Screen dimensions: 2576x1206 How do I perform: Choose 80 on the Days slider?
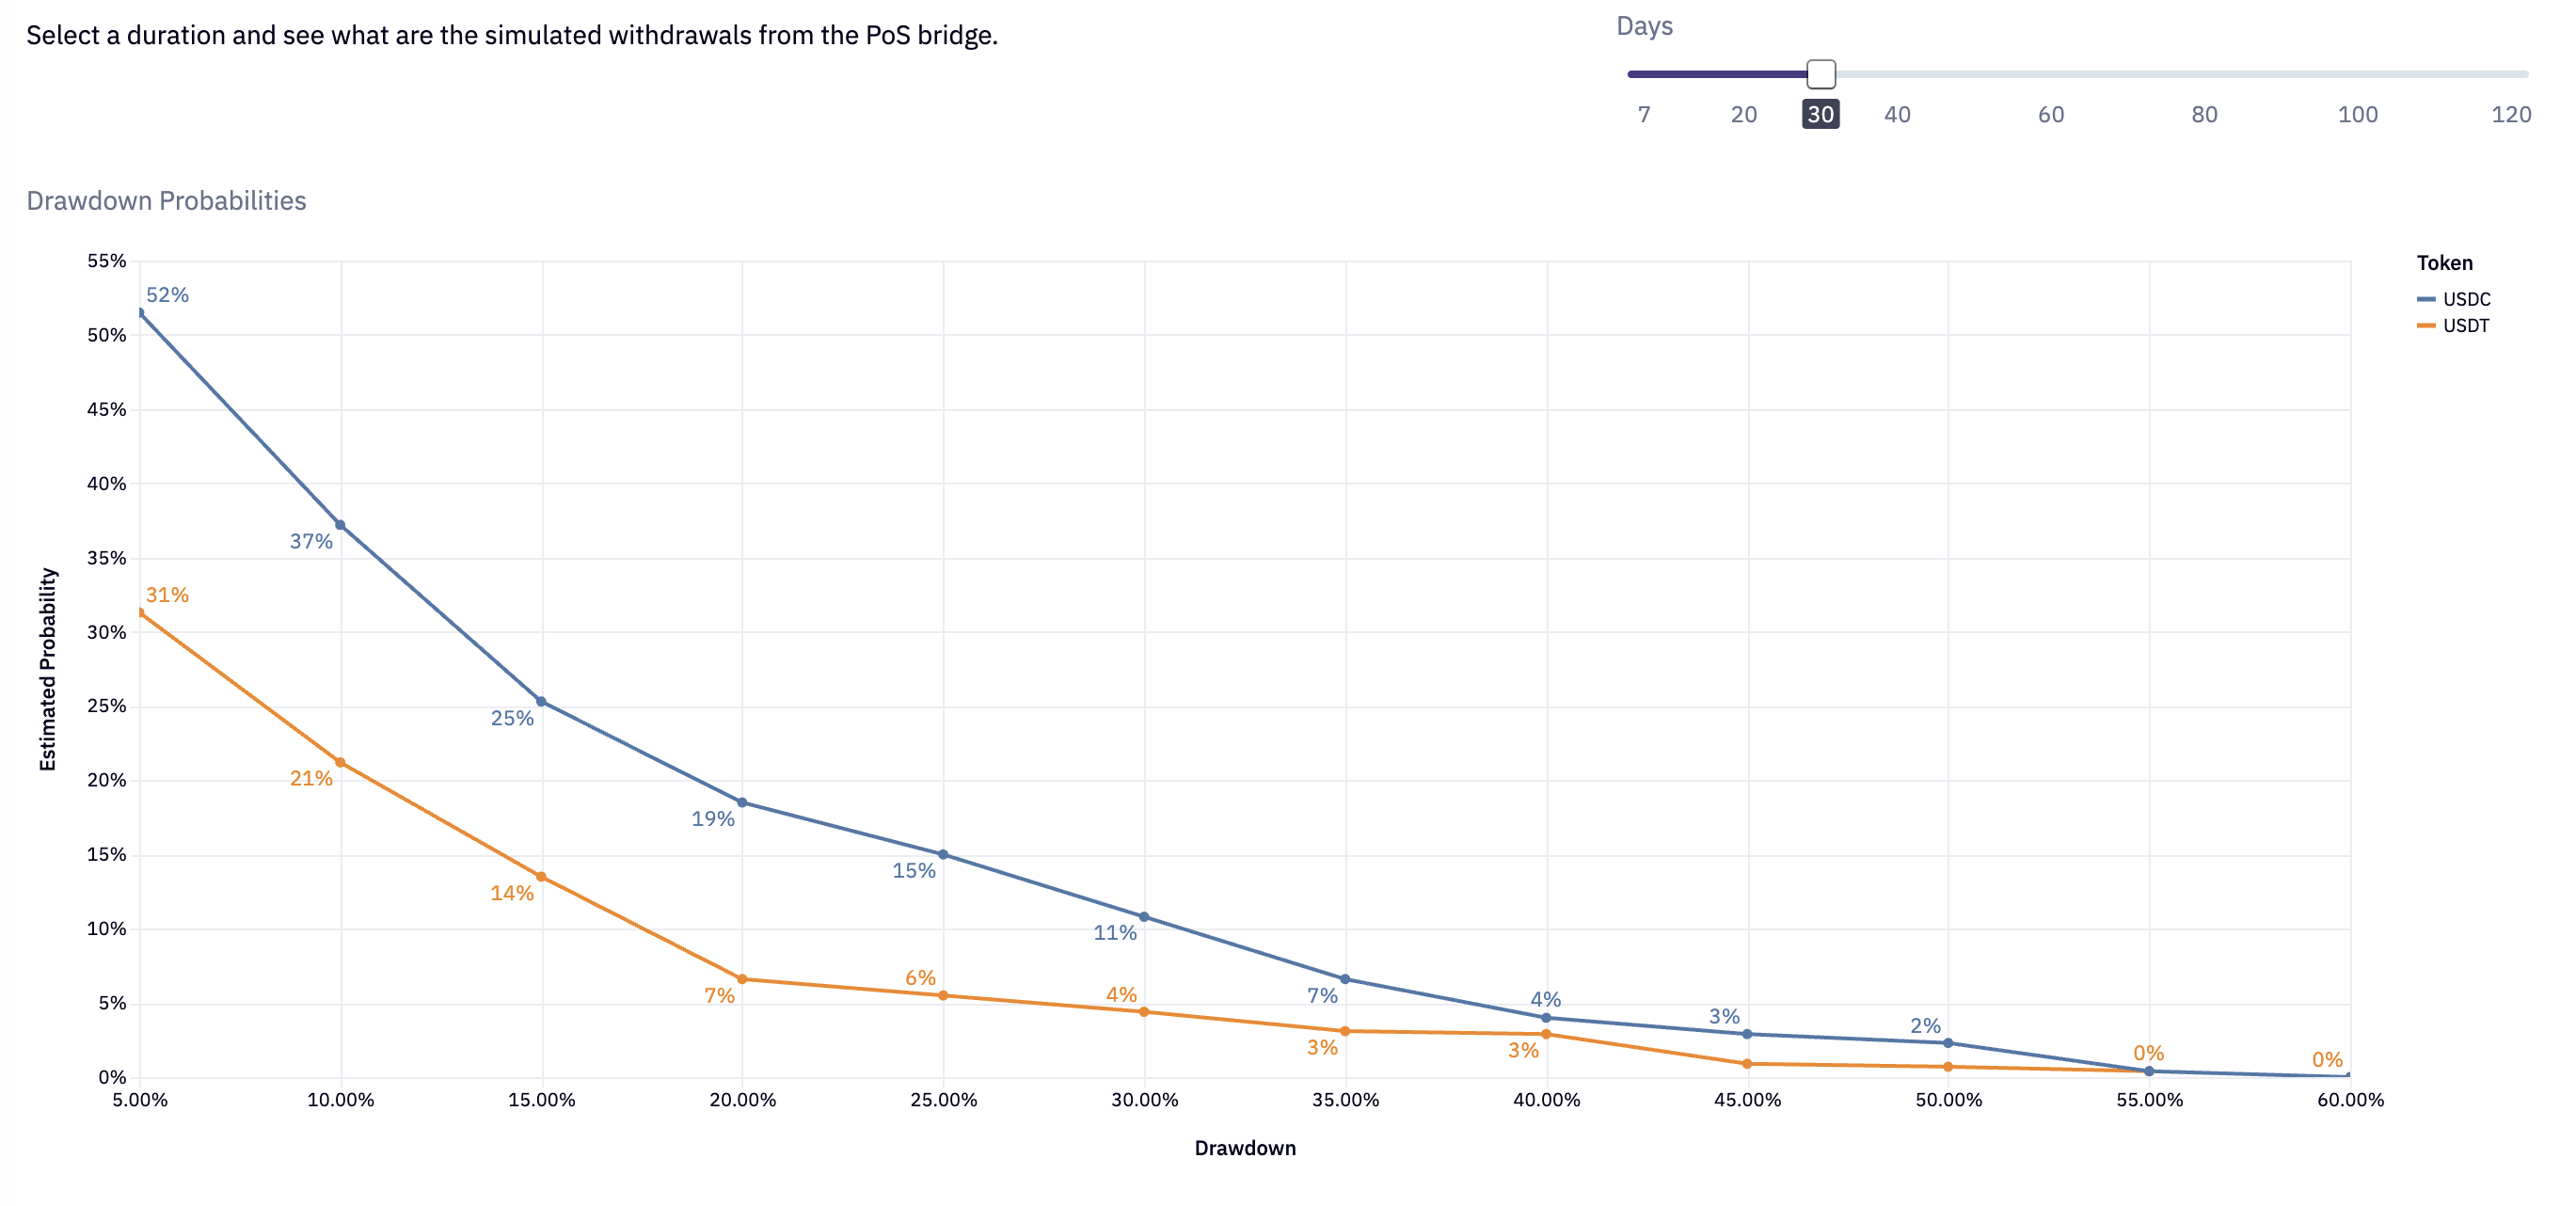tap(2204, 114)
